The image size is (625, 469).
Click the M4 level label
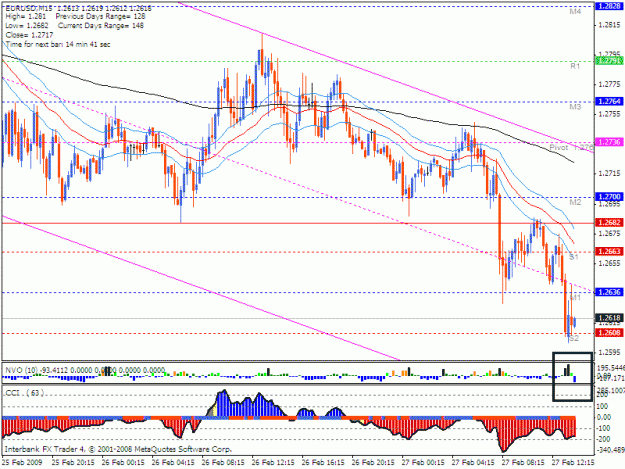(575, 12)
